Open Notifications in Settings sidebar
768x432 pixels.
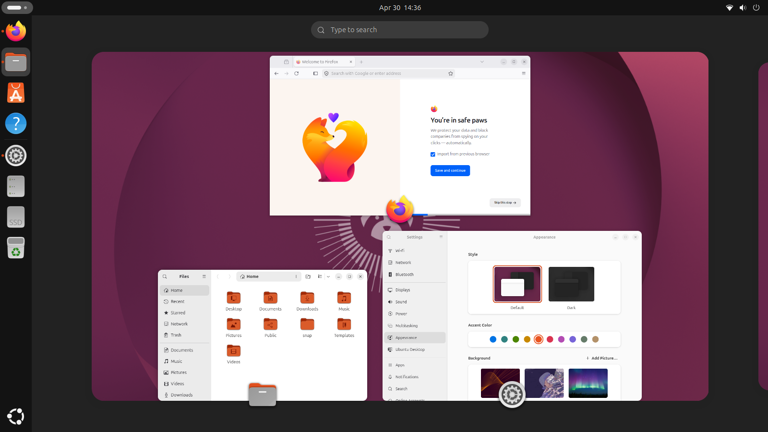(x=415, y=377)
